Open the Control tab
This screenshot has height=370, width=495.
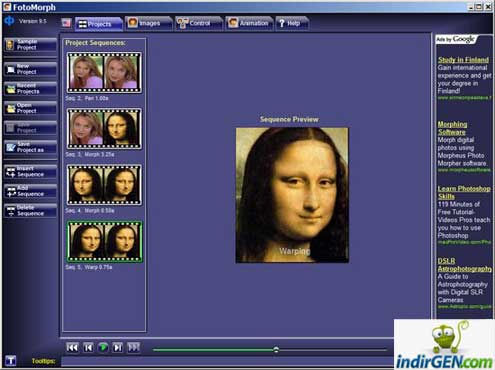pos(199,23)
